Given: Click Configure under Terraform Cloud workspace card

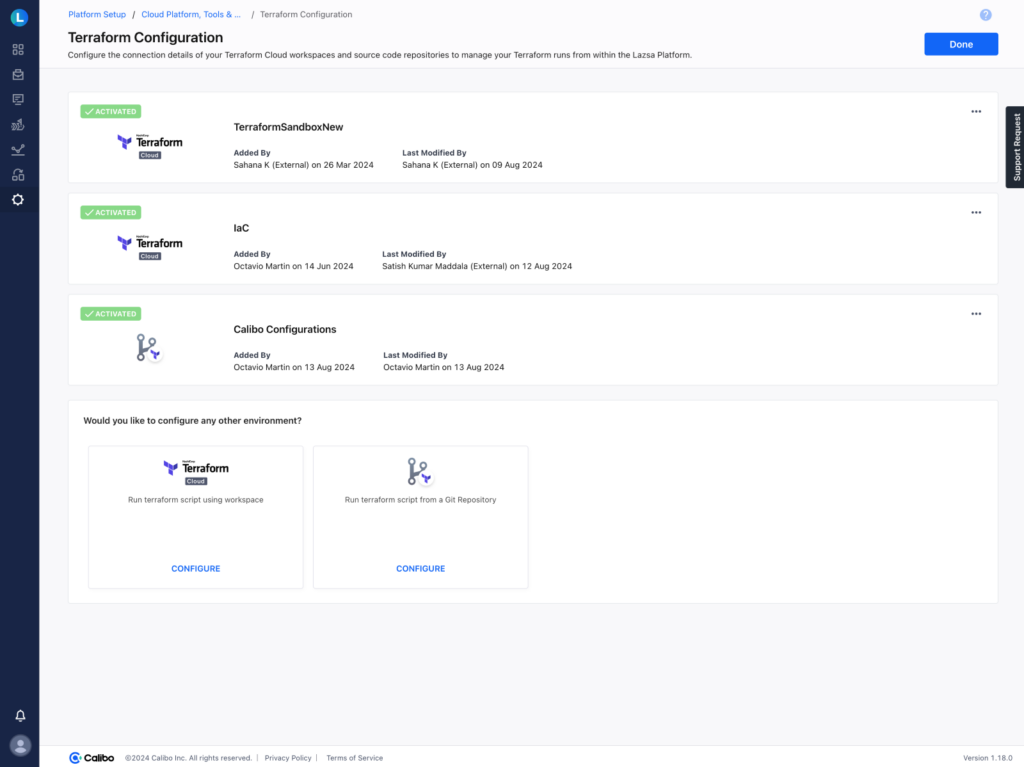Looking at the screenshot, I should click(x=196, y=568).
